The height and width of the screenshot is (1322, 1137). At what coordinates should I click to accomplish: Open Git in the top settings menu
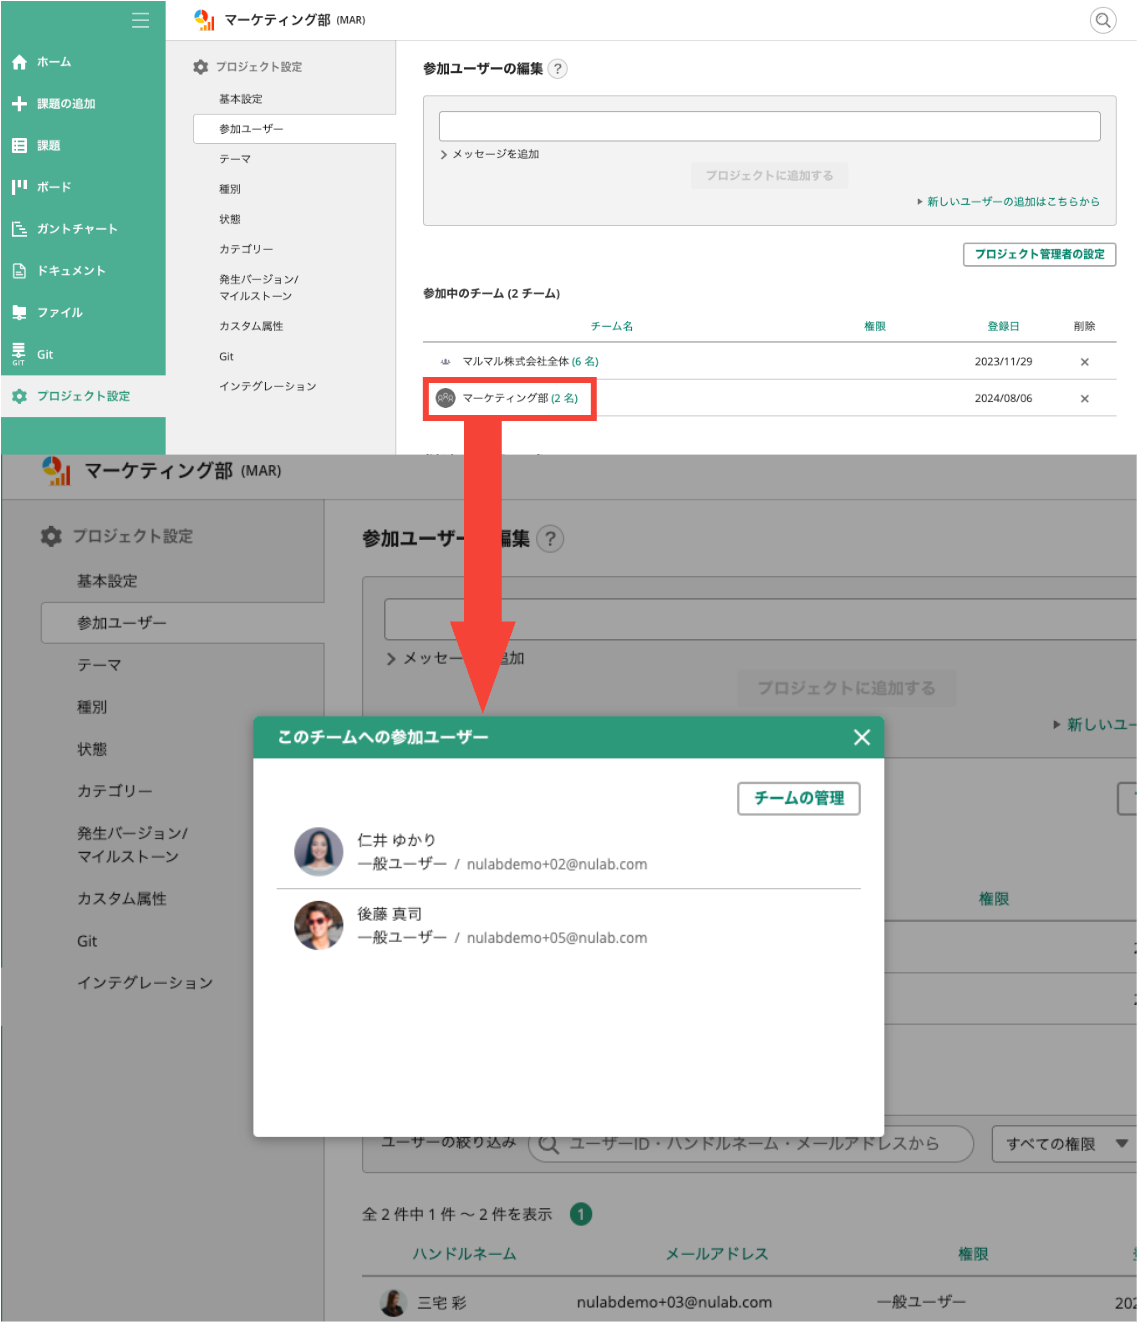[x=227, y=356]
